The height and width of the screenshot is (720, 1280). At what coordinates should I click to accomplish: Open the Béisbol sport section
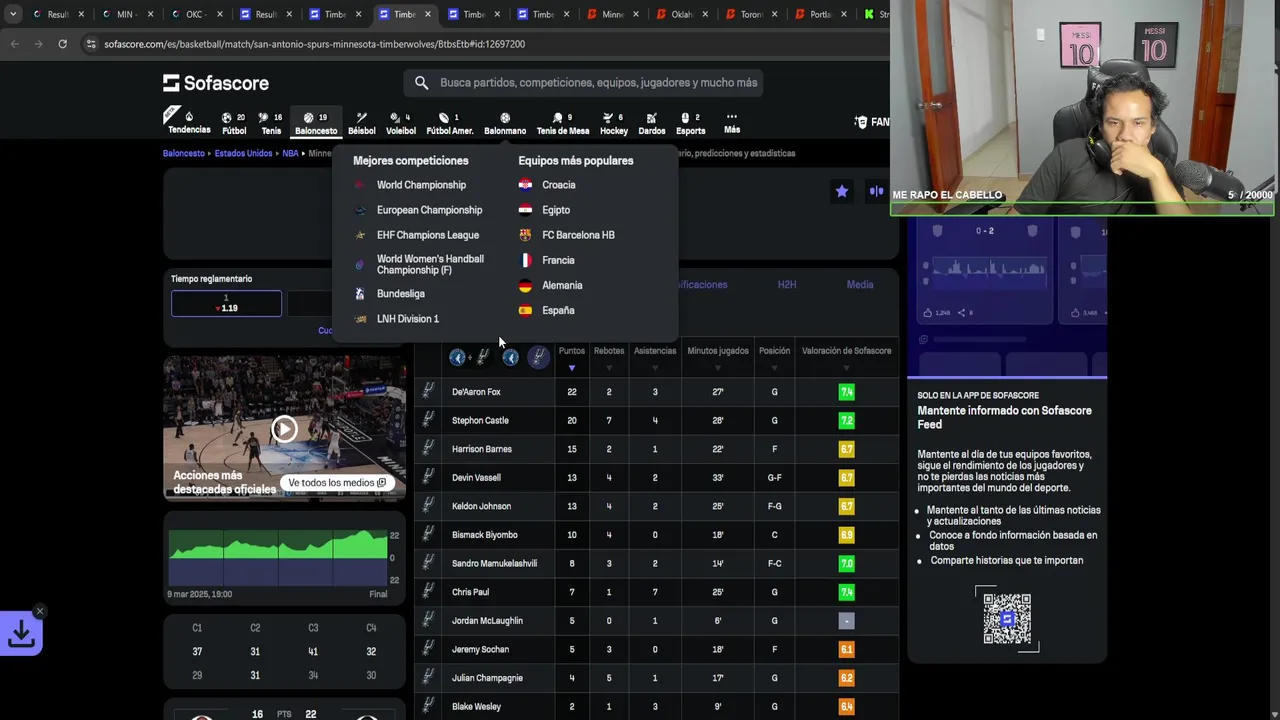coord(362,123)
